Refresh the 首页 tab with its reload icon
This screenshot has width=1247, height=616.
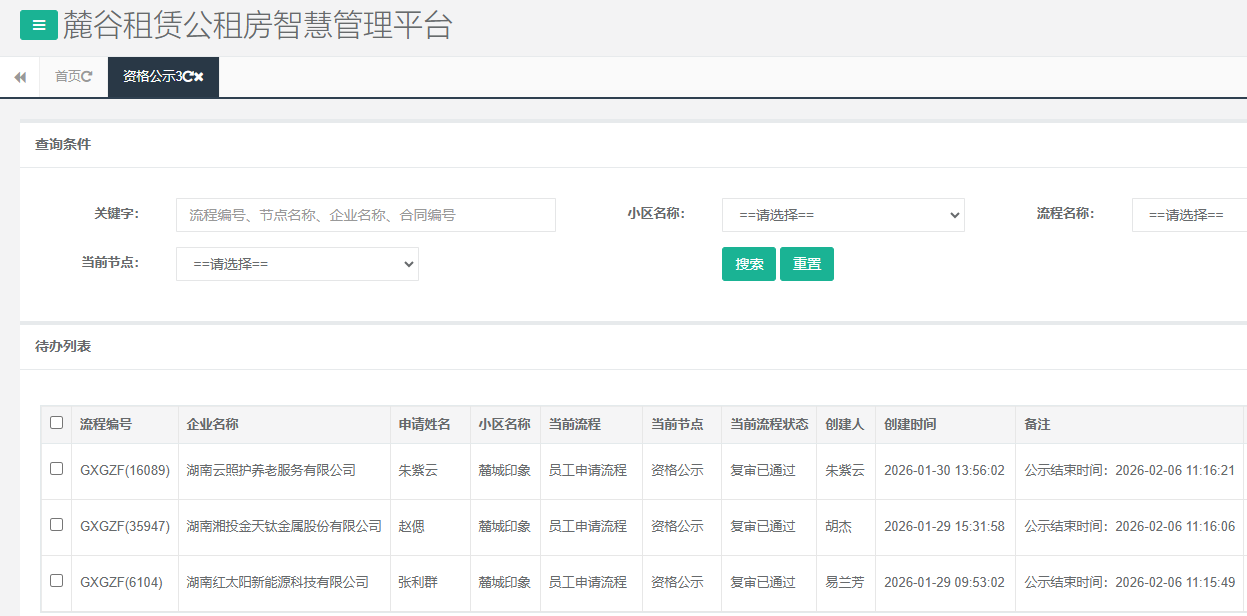[x=87, y=77]
